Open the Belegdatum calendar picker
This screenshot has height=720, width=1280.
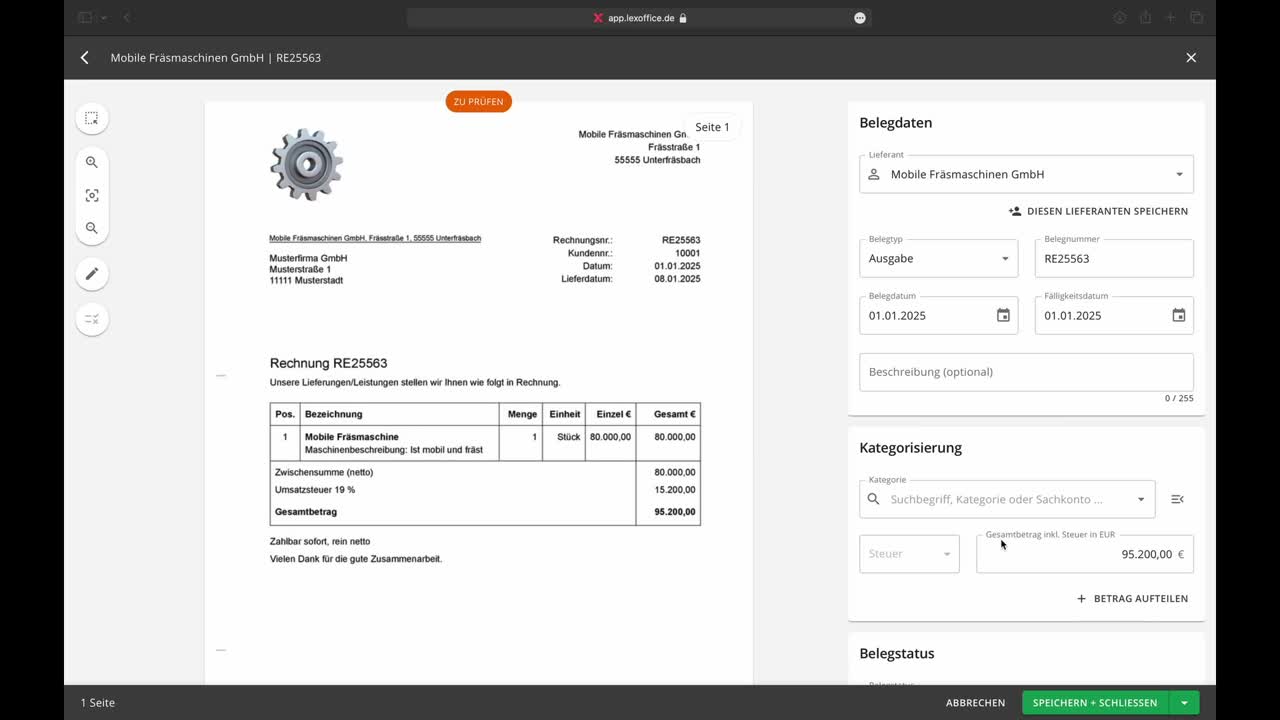click(1003, 315)
